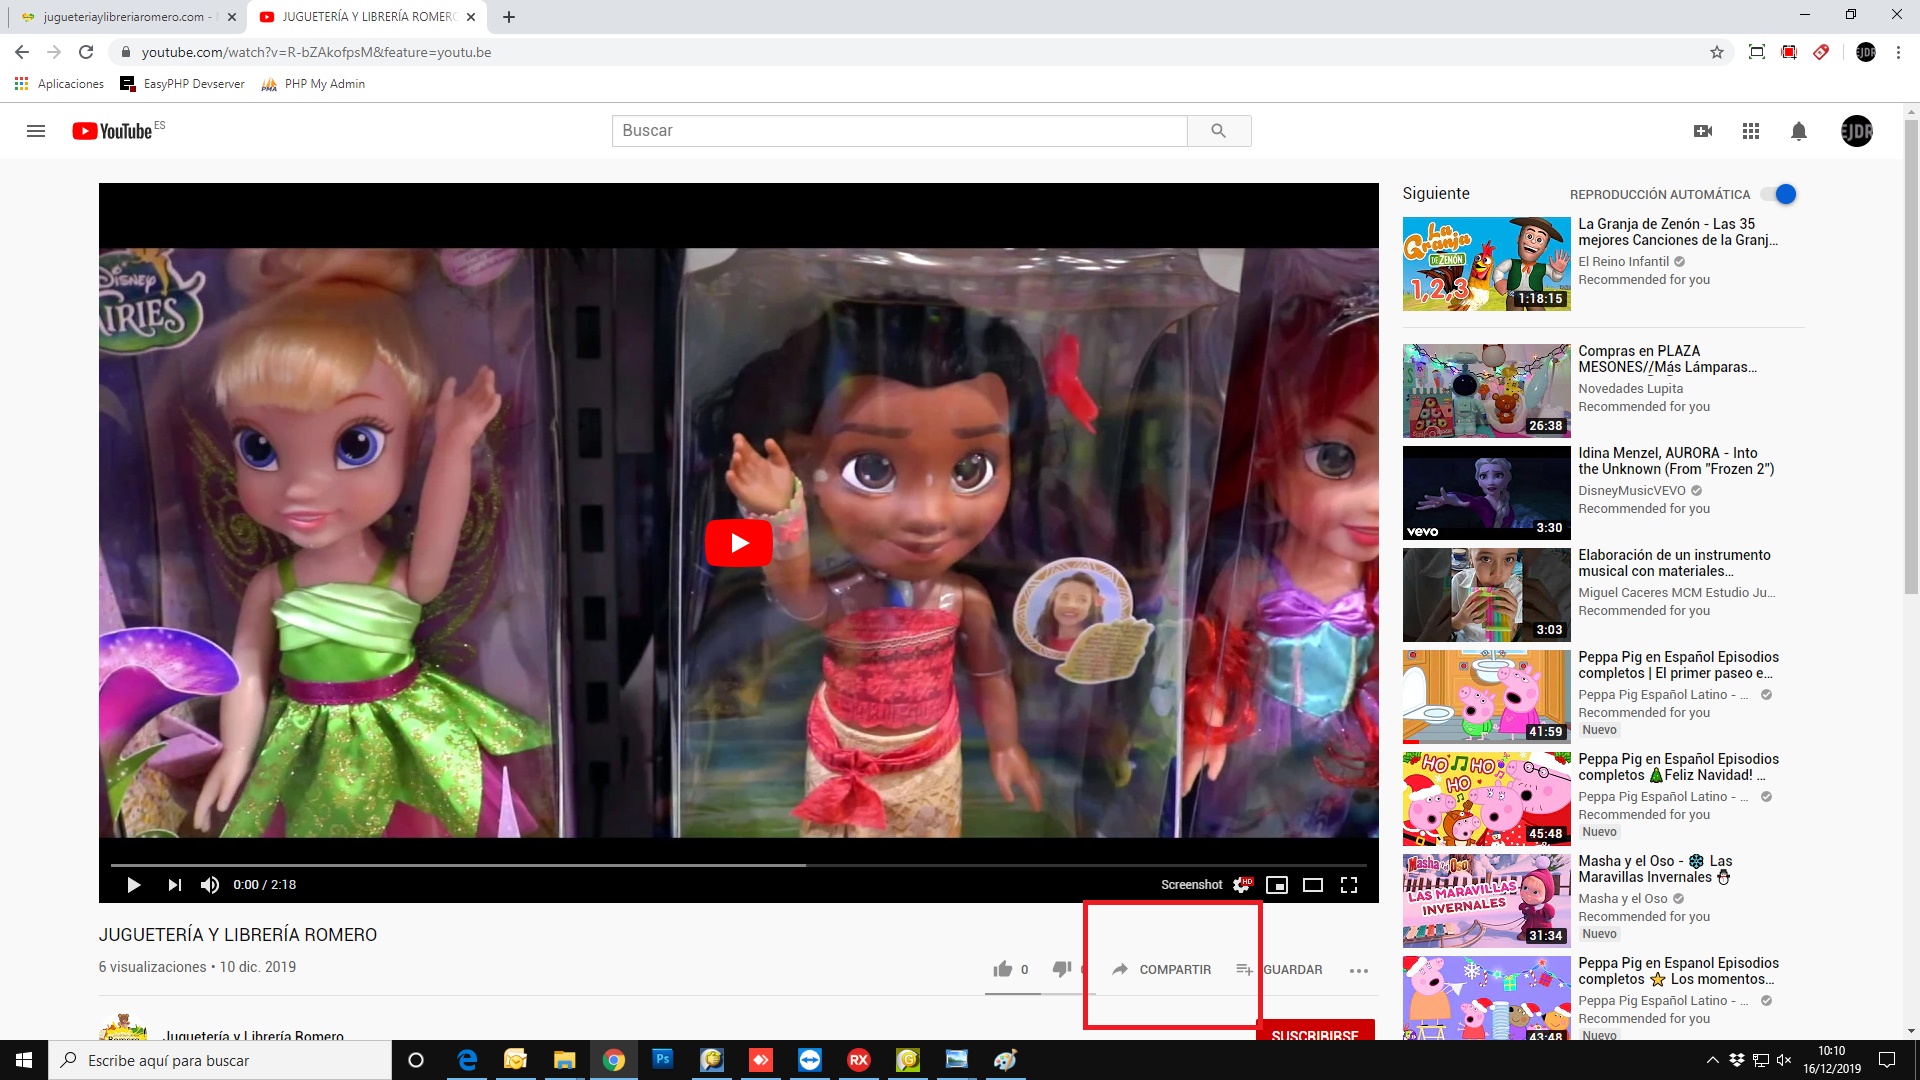Open La Granja de Zenón video thumbnail

pyautogui.click(x=1486, y=264)
